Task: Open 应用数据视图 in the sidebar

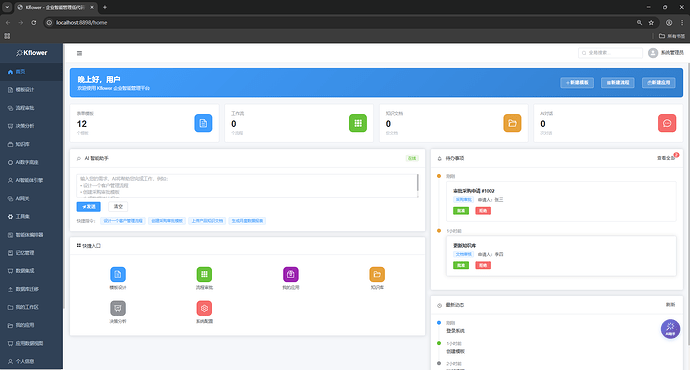Action: 31,343
